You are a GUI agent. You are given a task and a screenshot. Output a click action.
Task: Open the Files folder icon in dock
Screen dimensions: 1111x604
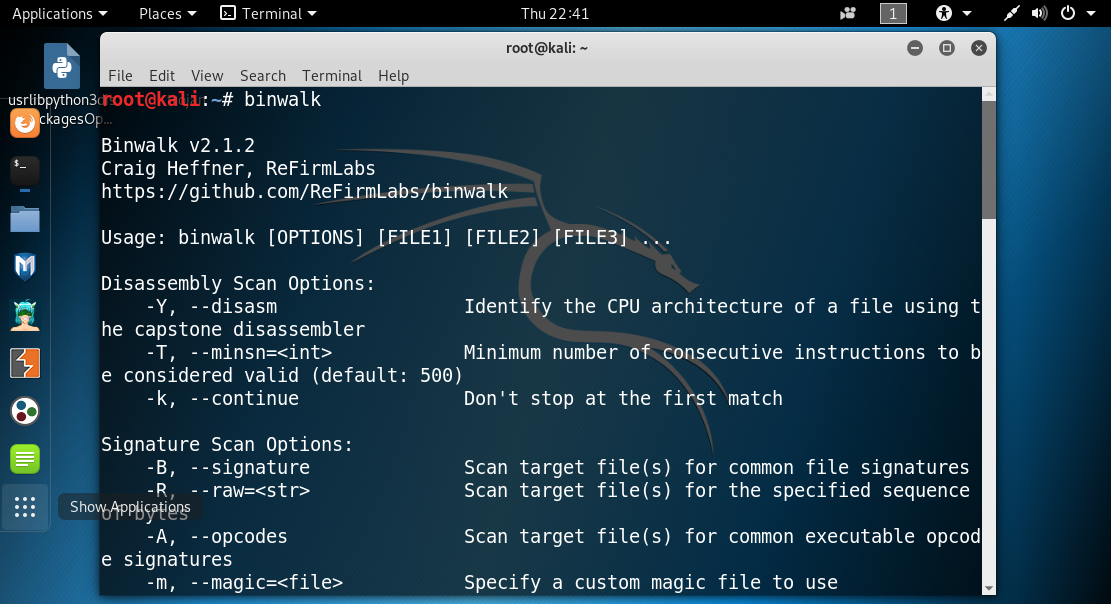pos(25,219)
